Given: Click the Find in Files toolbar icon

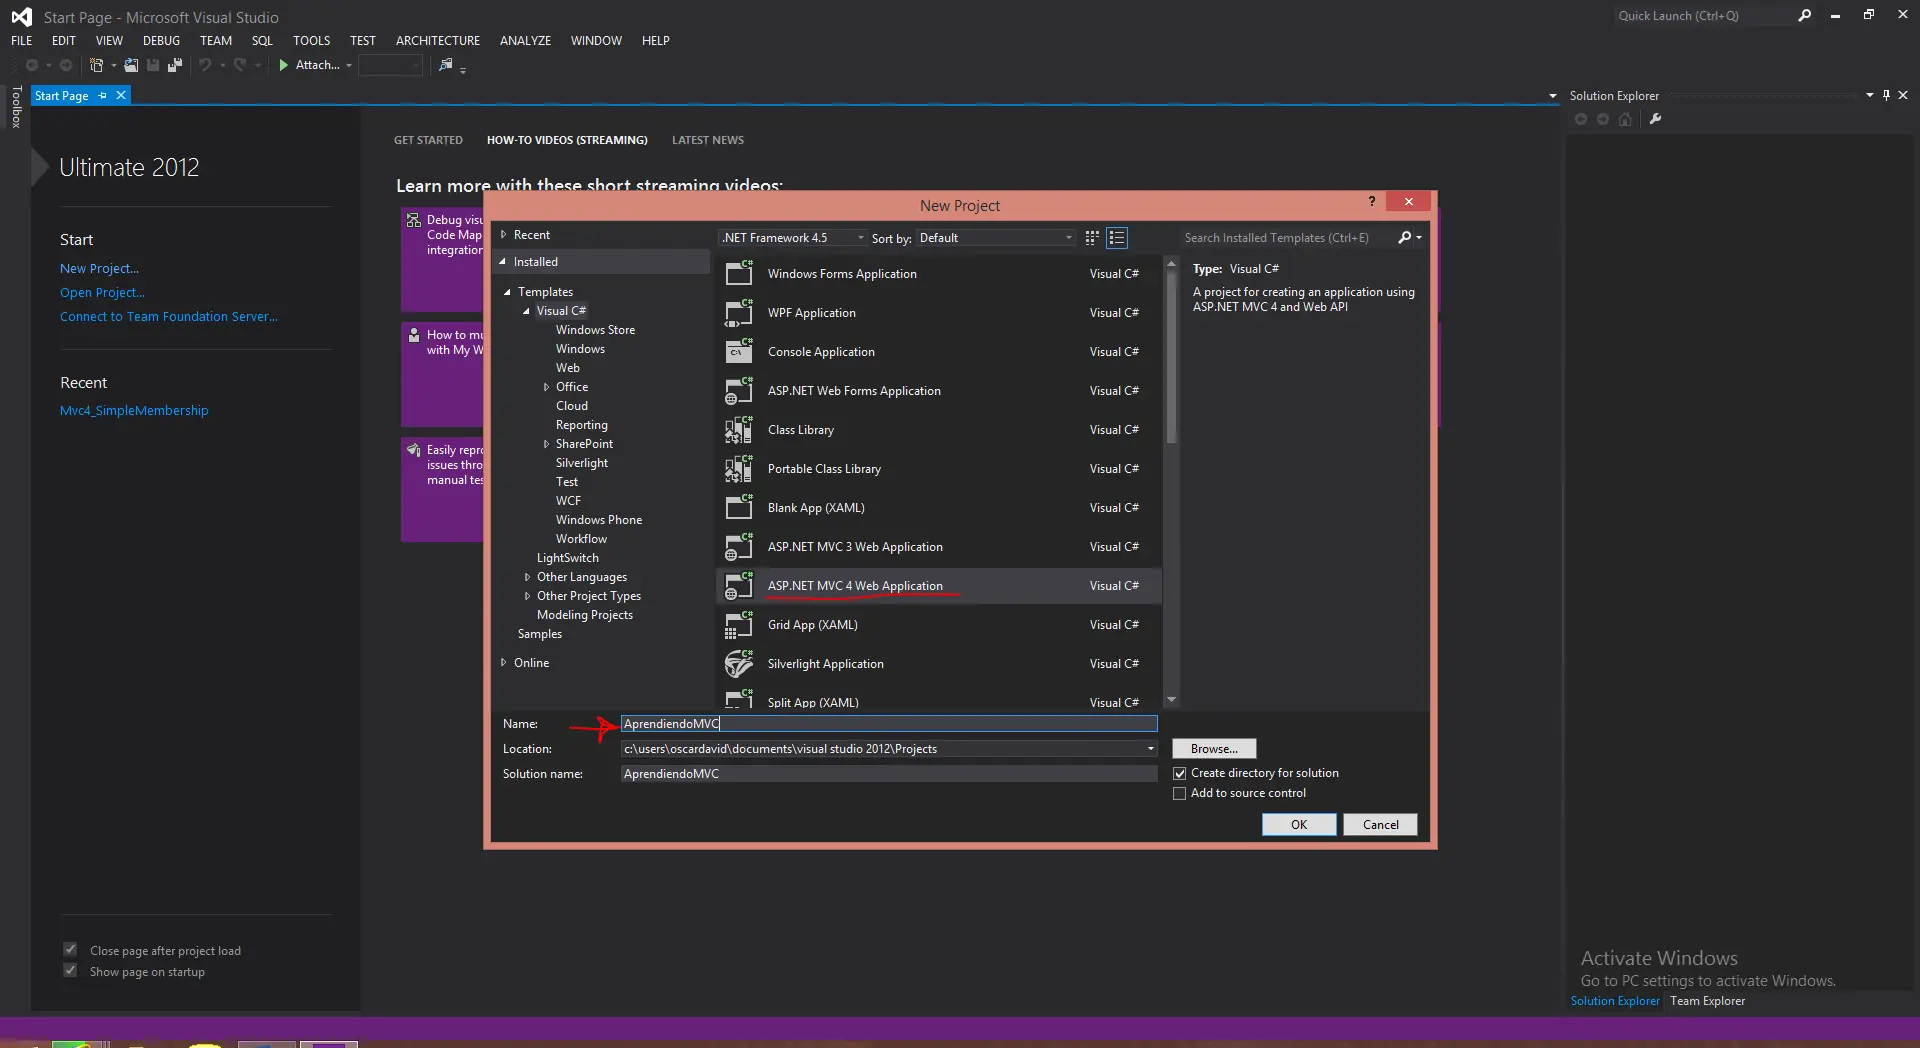Looking at the screenshot, I should coord(446,65).
